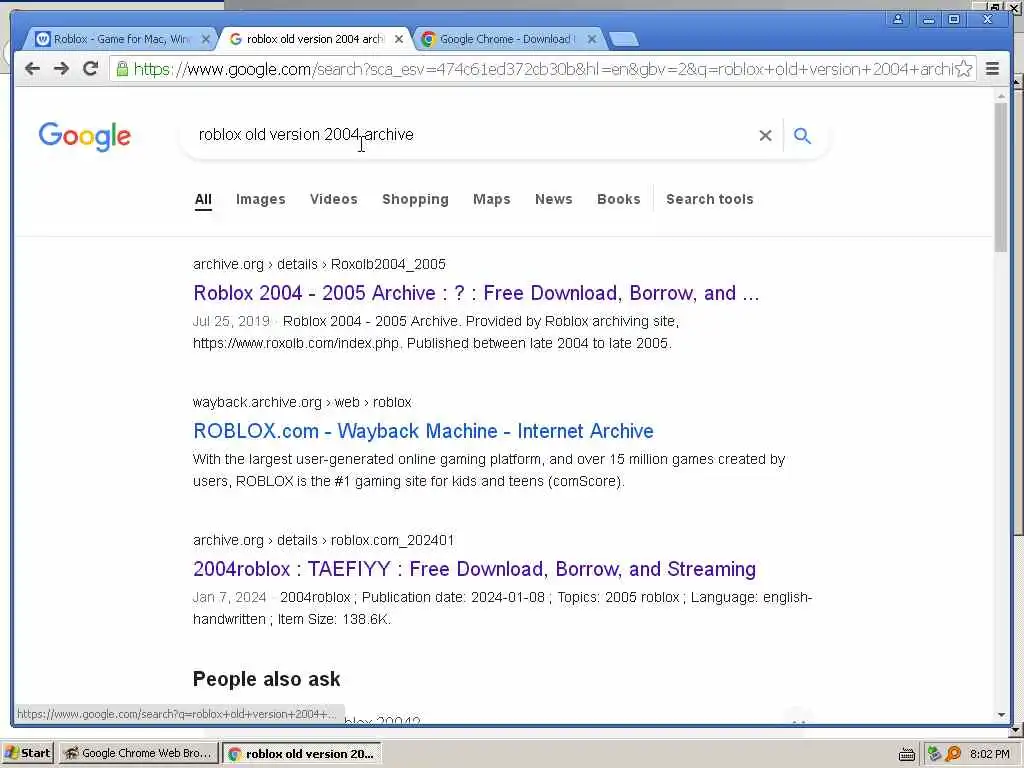1024x768 pixels.
Task: Close the roblox old version 2004 tab
Action: (x=399, y=39)
